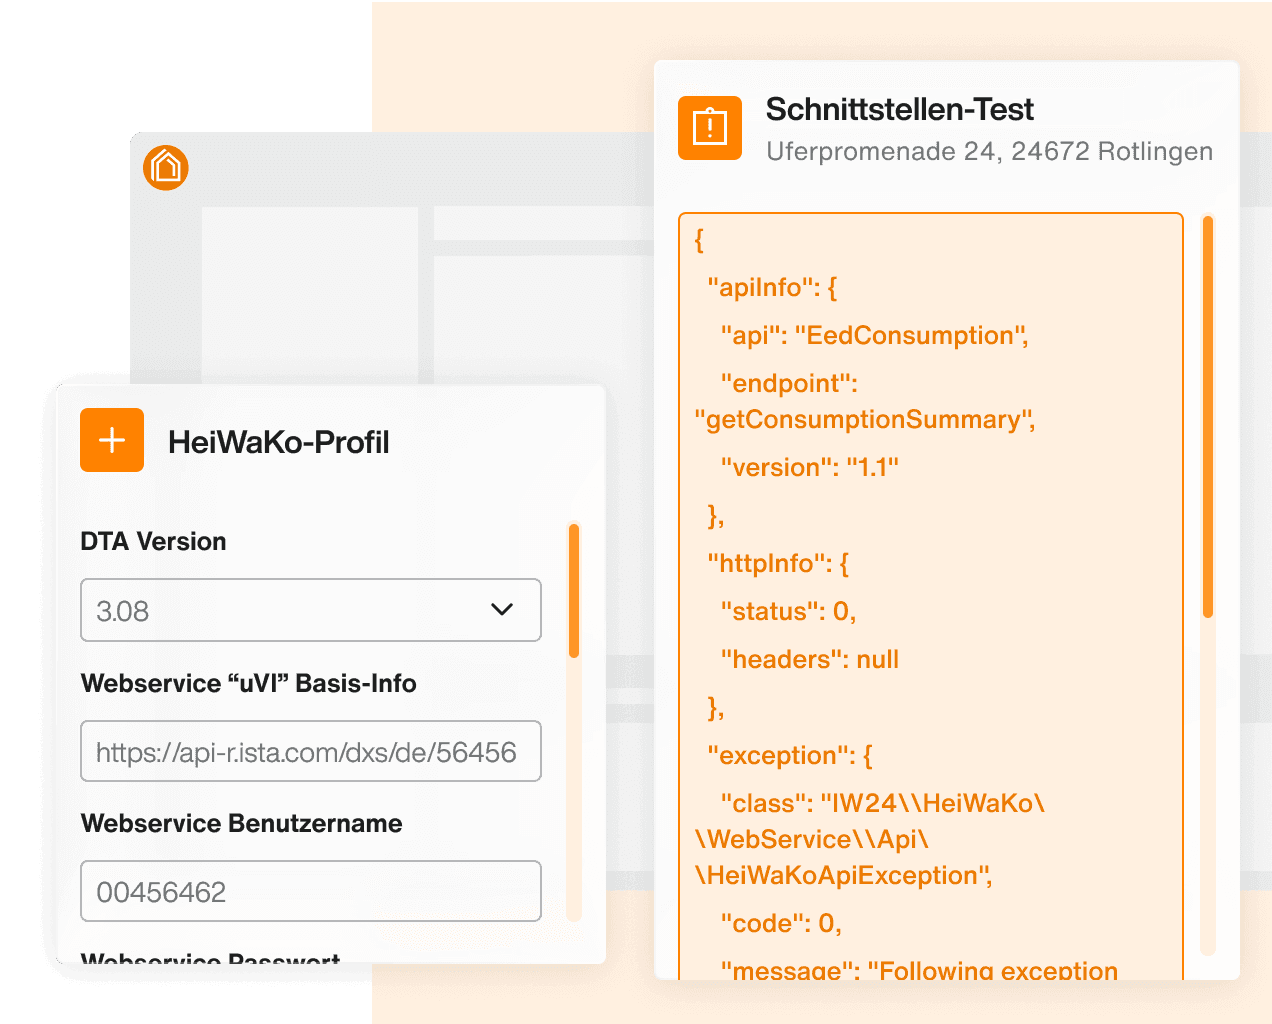Click the address Uferpromenade 24, 24672 Rotlingen
The height and width of the screenshot is (1024, 1272).
[989, 151]
